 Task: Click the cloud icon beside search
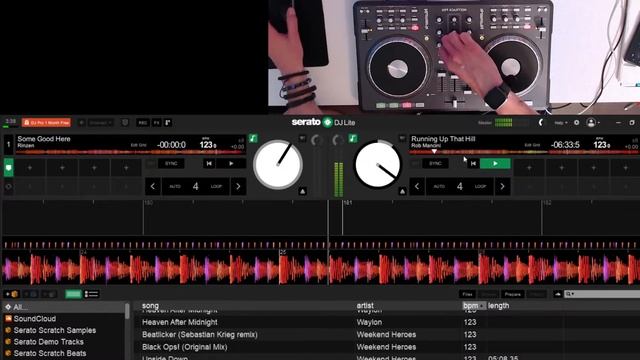[558, 294]
